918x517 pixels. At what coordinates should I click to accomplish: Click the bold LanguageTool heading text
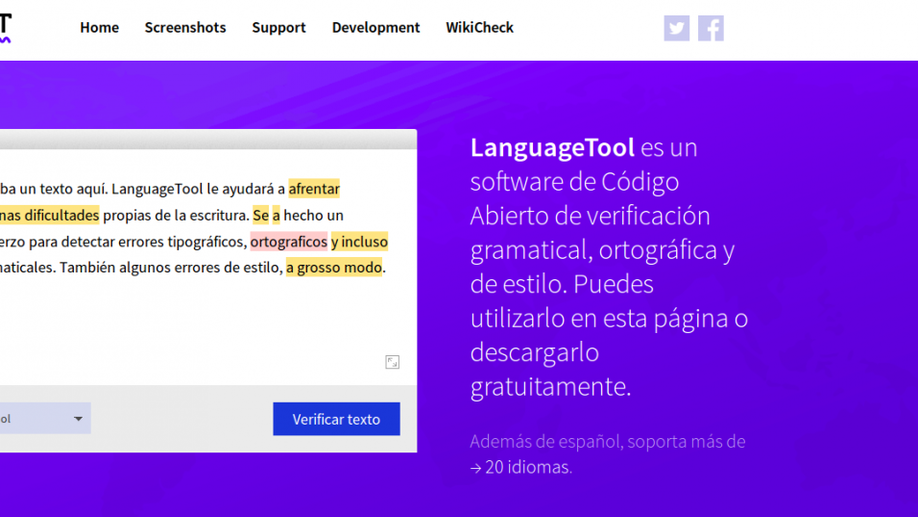(x=552, y=148)
